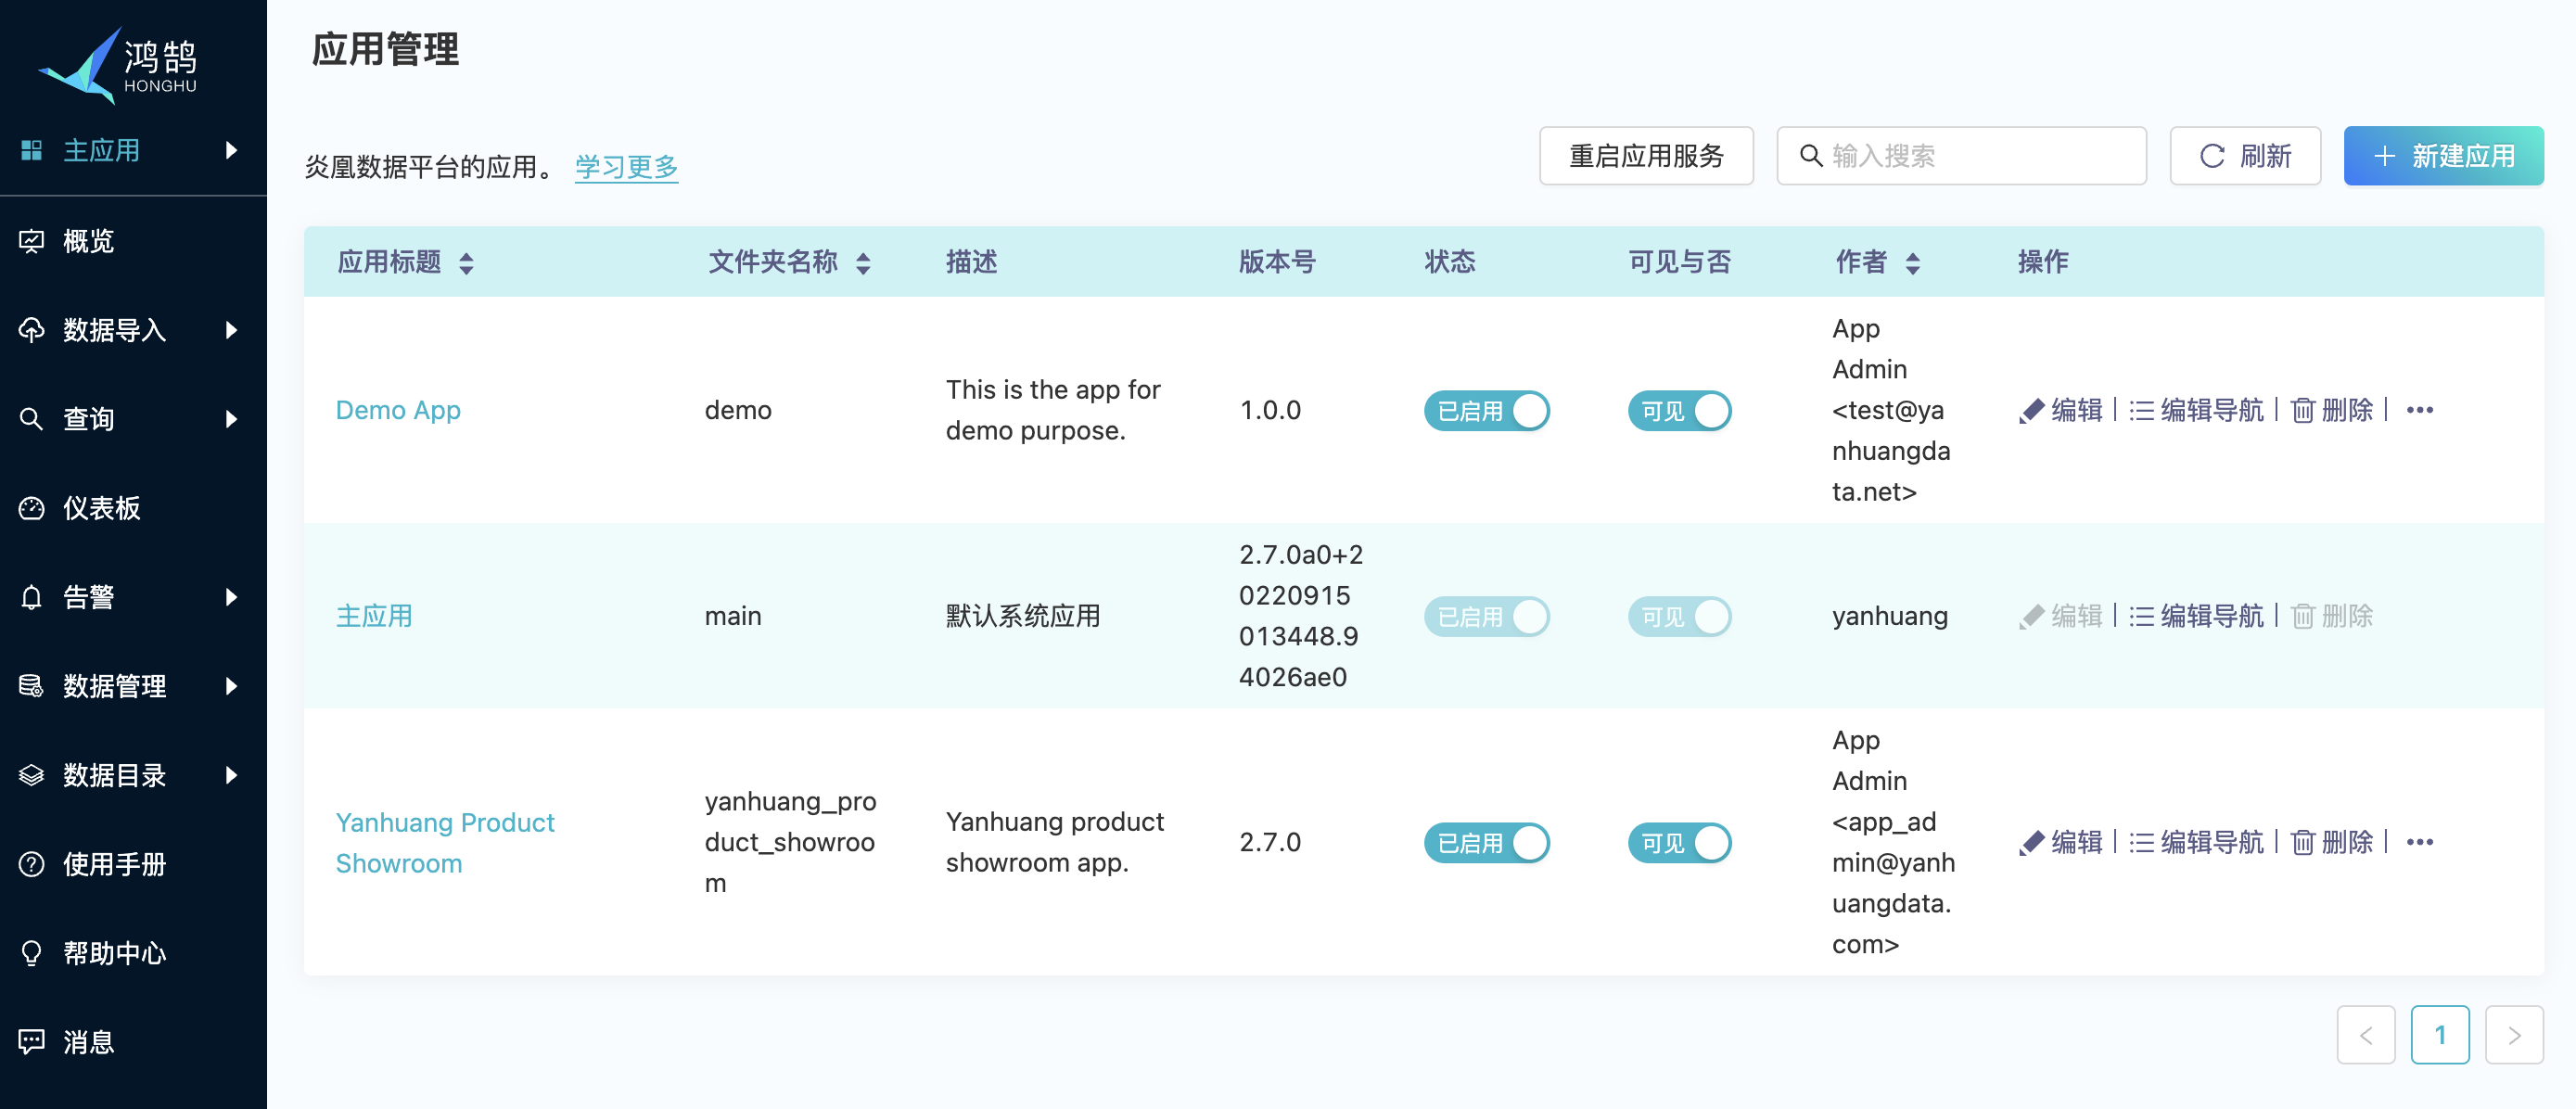
Task: Sort by 文件夹名称 column arrows
Action: pyautogui.click(x=863, y=263)
